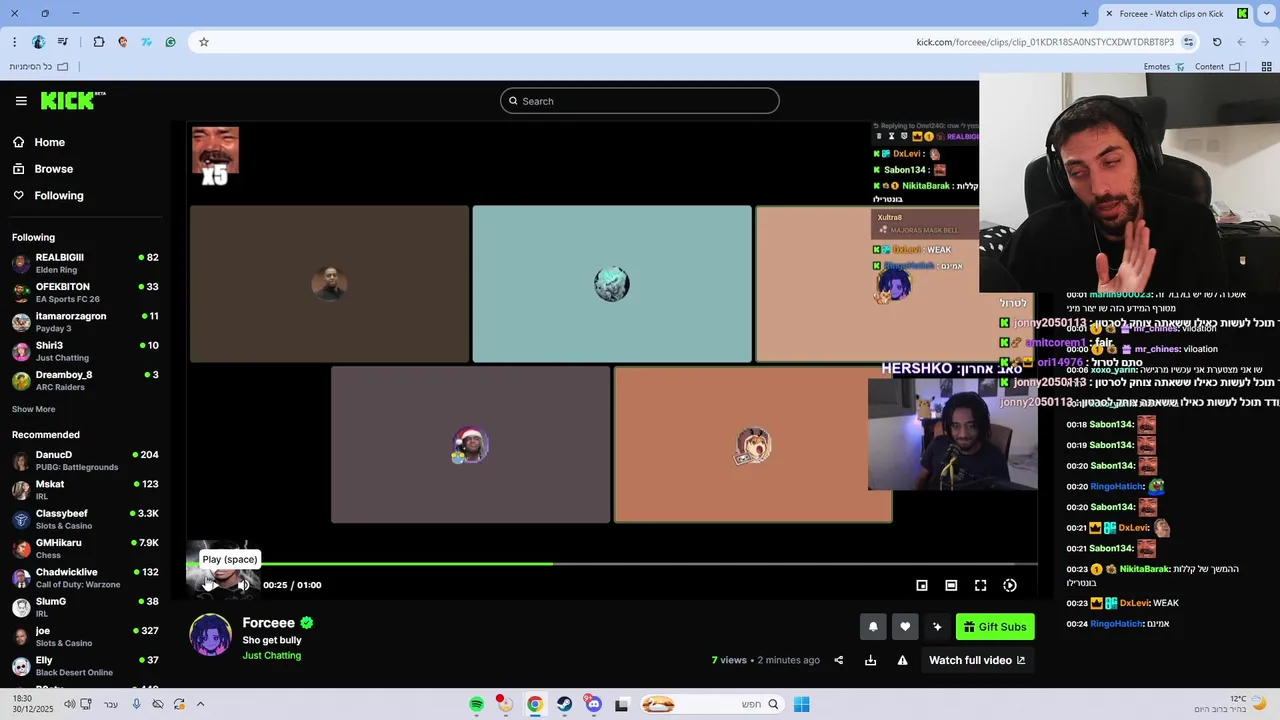Open the Emotes bookmark
The width and height of the screenshot is (1280, 720).
1164,67
